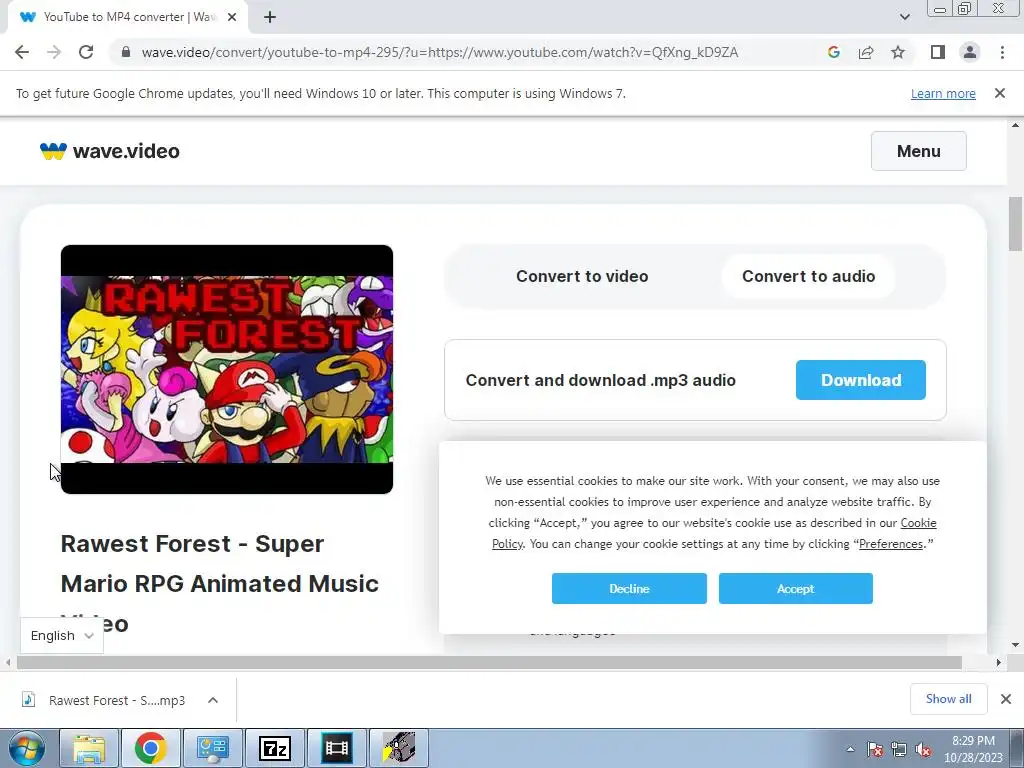
Task: Click the Google icon in address bar
Action: [x=834, y=52]
